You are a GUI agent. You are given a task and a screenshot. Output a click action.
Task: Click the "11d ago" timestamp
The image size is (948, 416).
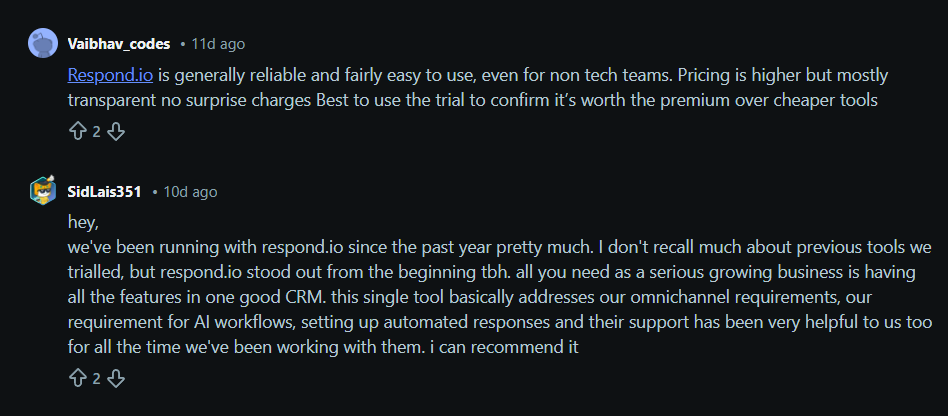[218, 44]
